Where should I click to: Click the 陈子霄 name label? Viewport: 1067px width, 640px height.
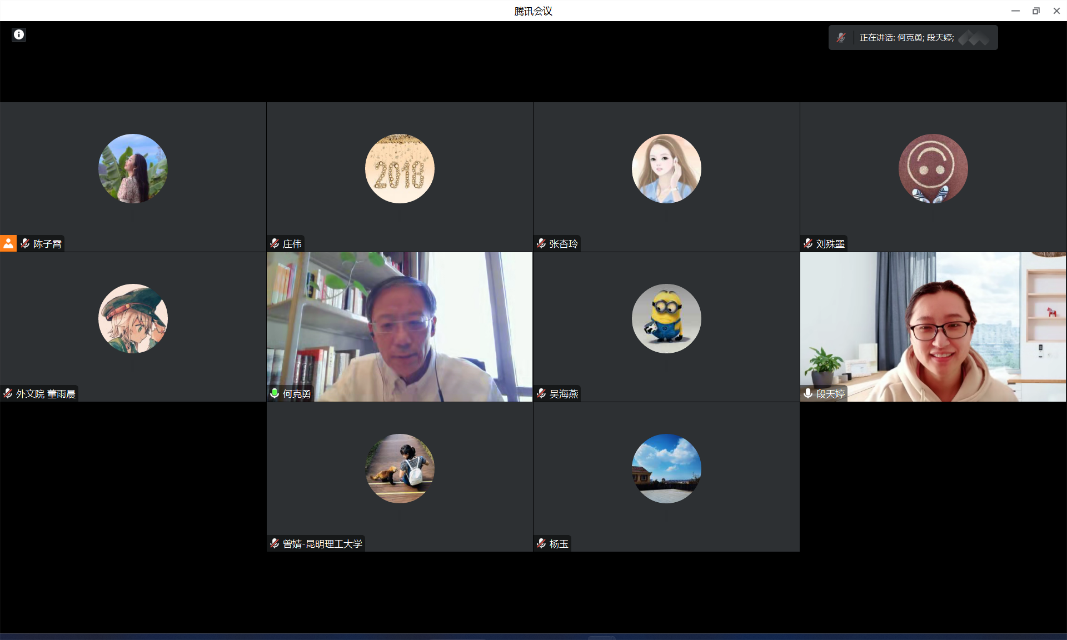coord(47,244)
